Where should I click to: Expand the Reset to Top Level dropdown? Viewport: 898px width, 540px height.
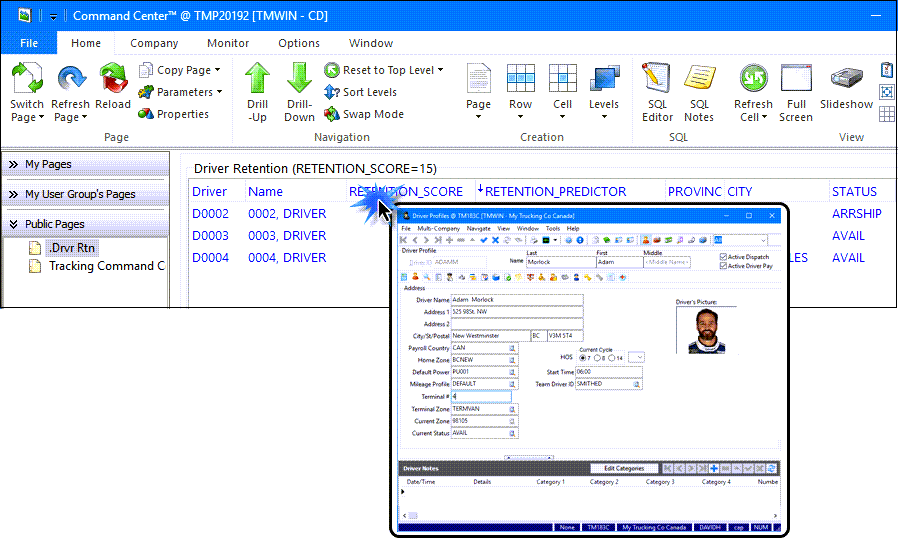(440, 70)
